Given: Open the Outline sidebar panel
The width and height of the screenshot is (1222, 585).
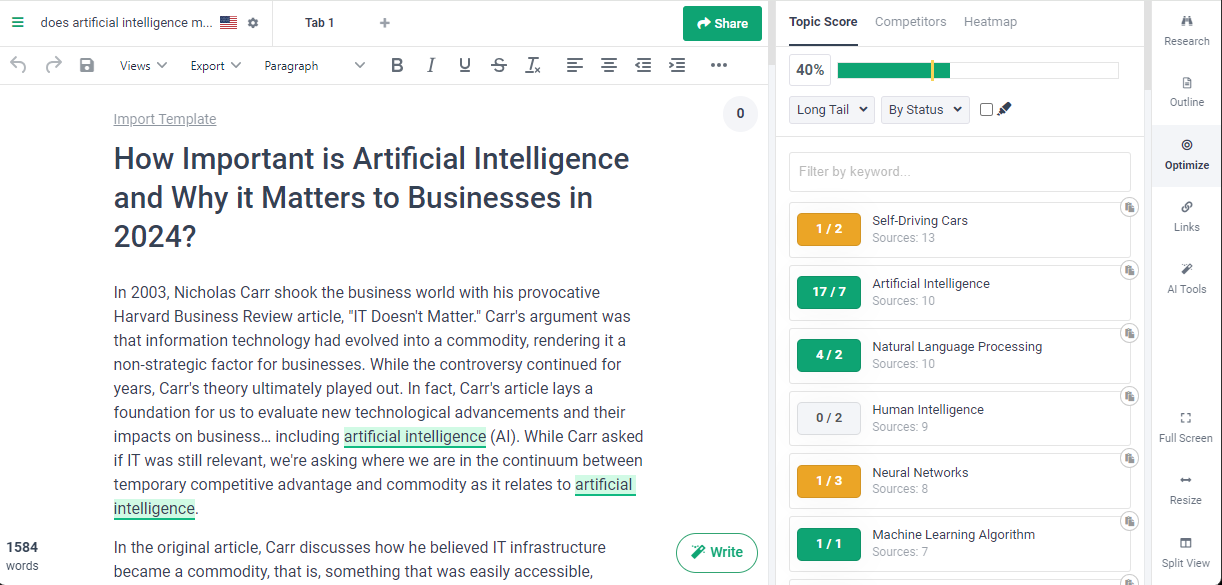Looking at the screenshot, I should 1187,92.
